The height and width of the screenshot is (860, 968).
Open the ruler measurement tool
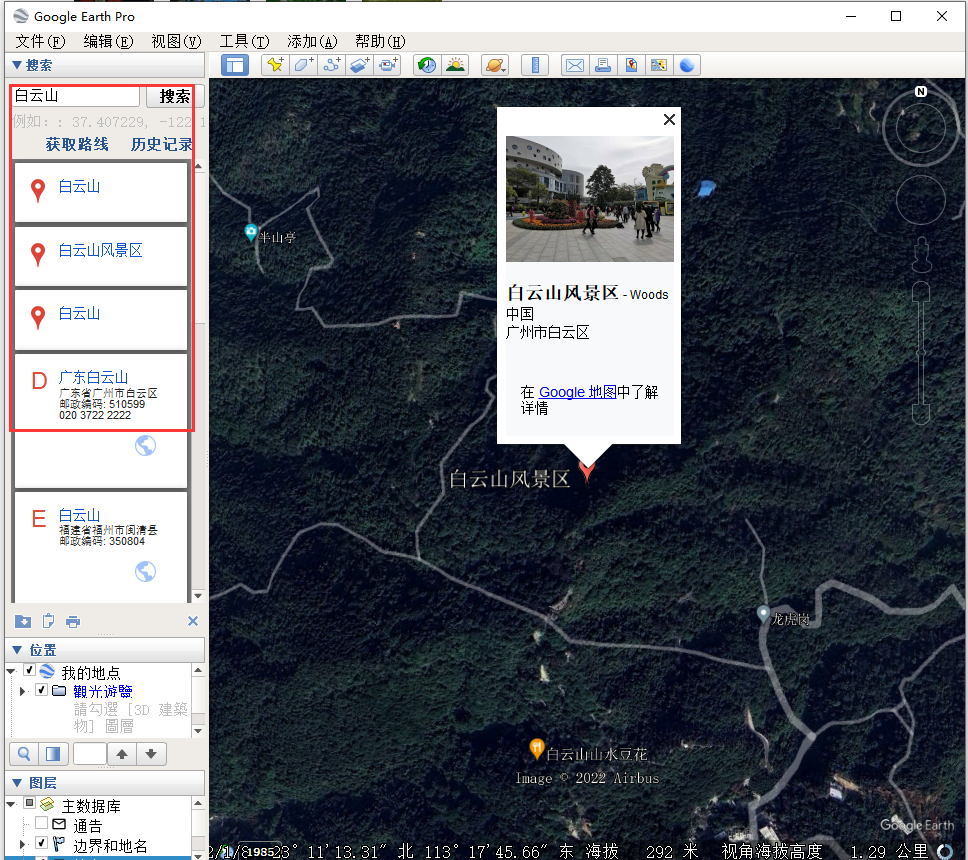point(535,65)
